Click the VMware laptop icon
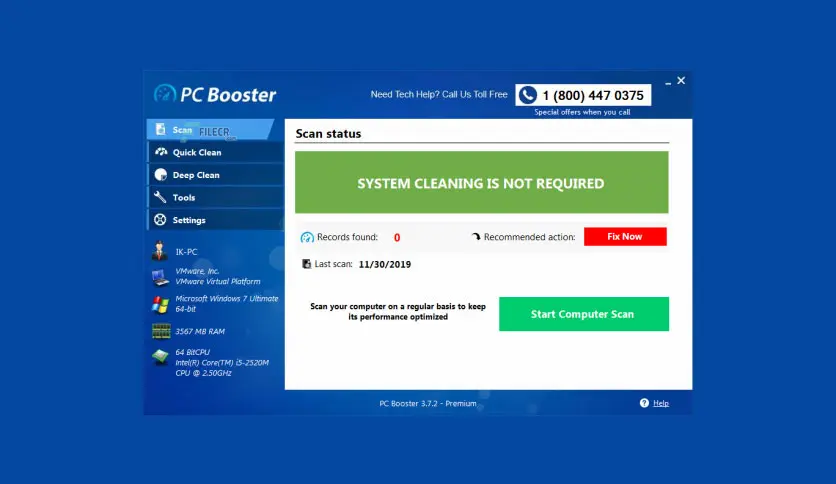The height and width of the screenshot is (484, 836). click(x=160, y=277)
